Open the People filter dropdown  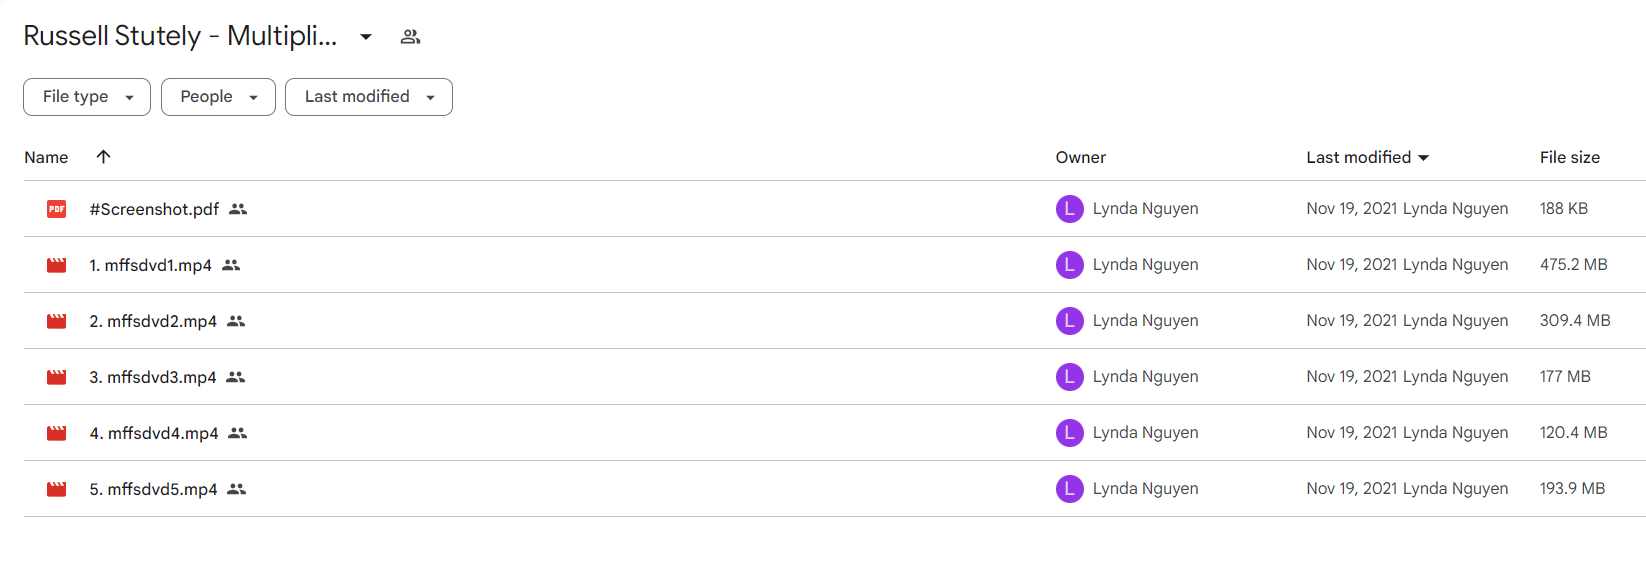coord(218,97)
